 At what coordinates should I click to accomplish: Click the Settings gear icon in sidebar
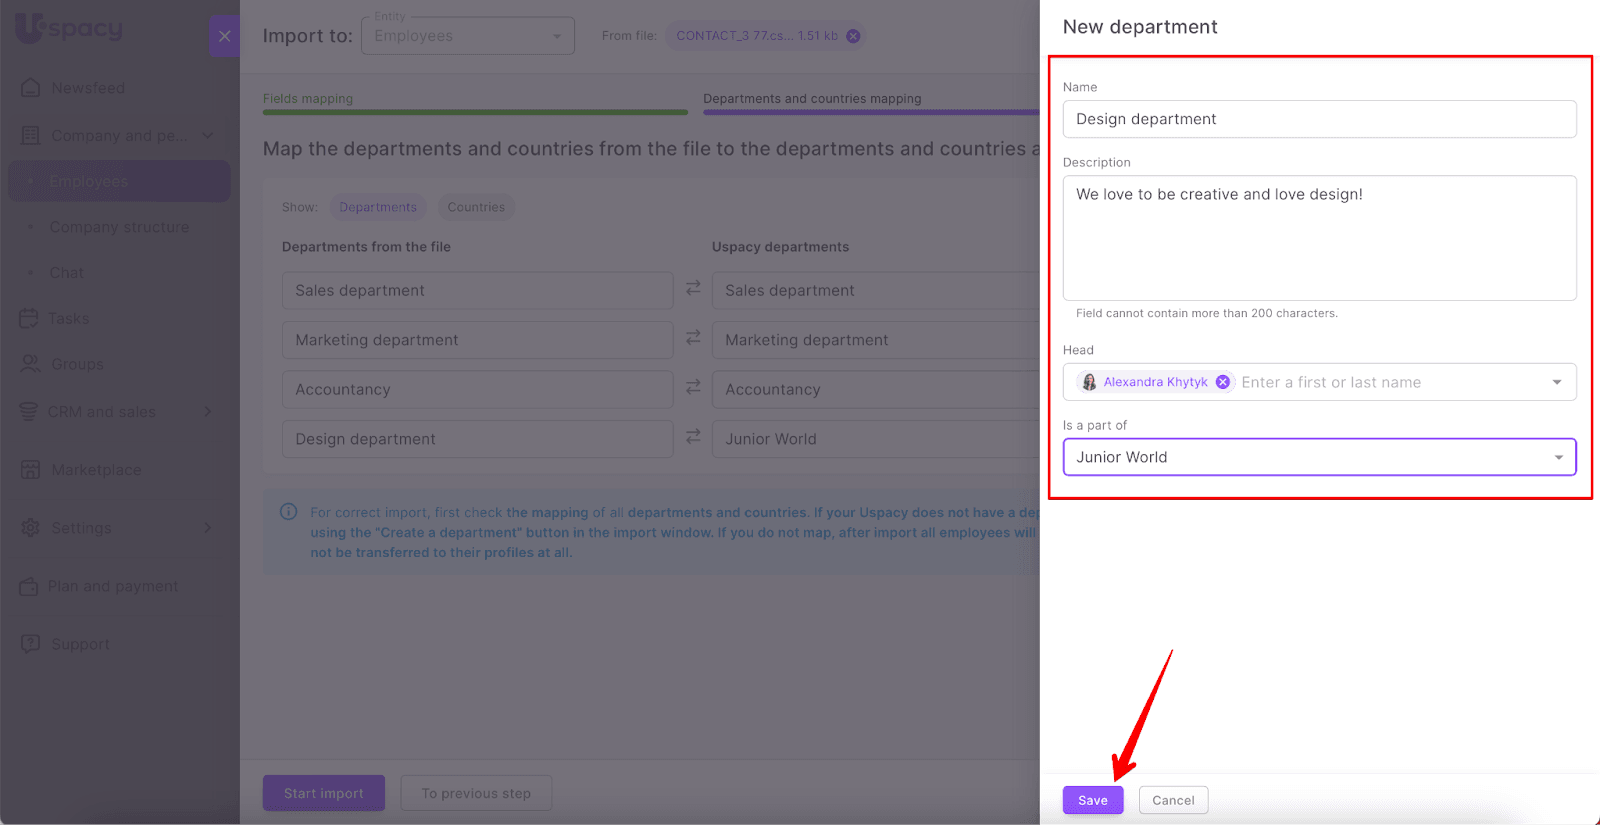click(x=30, y=528)
